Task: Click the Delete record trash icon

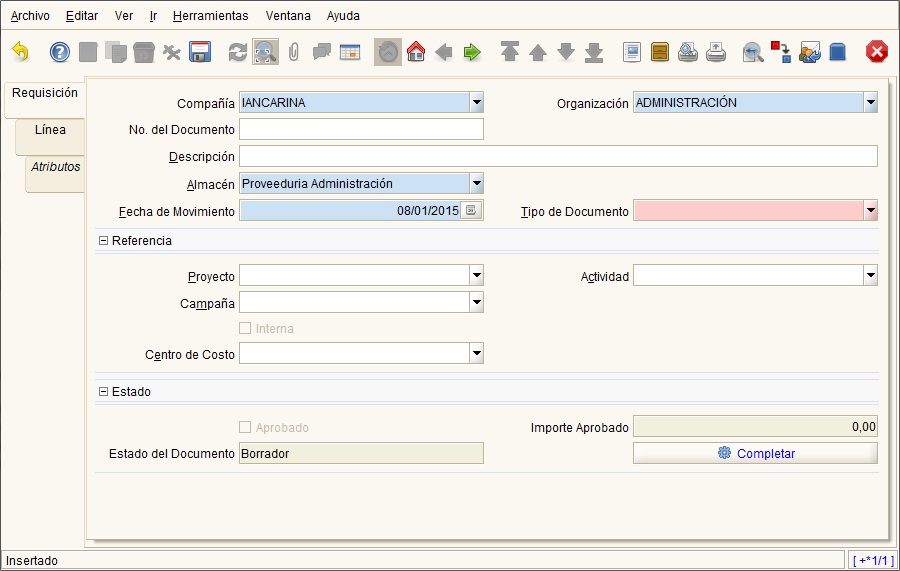Action: 143,52
